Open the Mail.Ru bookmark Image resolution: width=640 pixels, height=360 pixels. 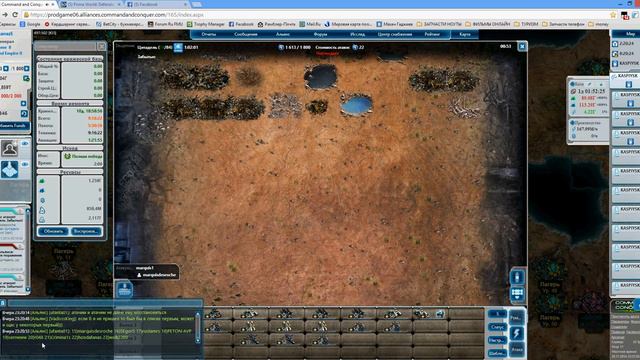click(x=310, y=24)
